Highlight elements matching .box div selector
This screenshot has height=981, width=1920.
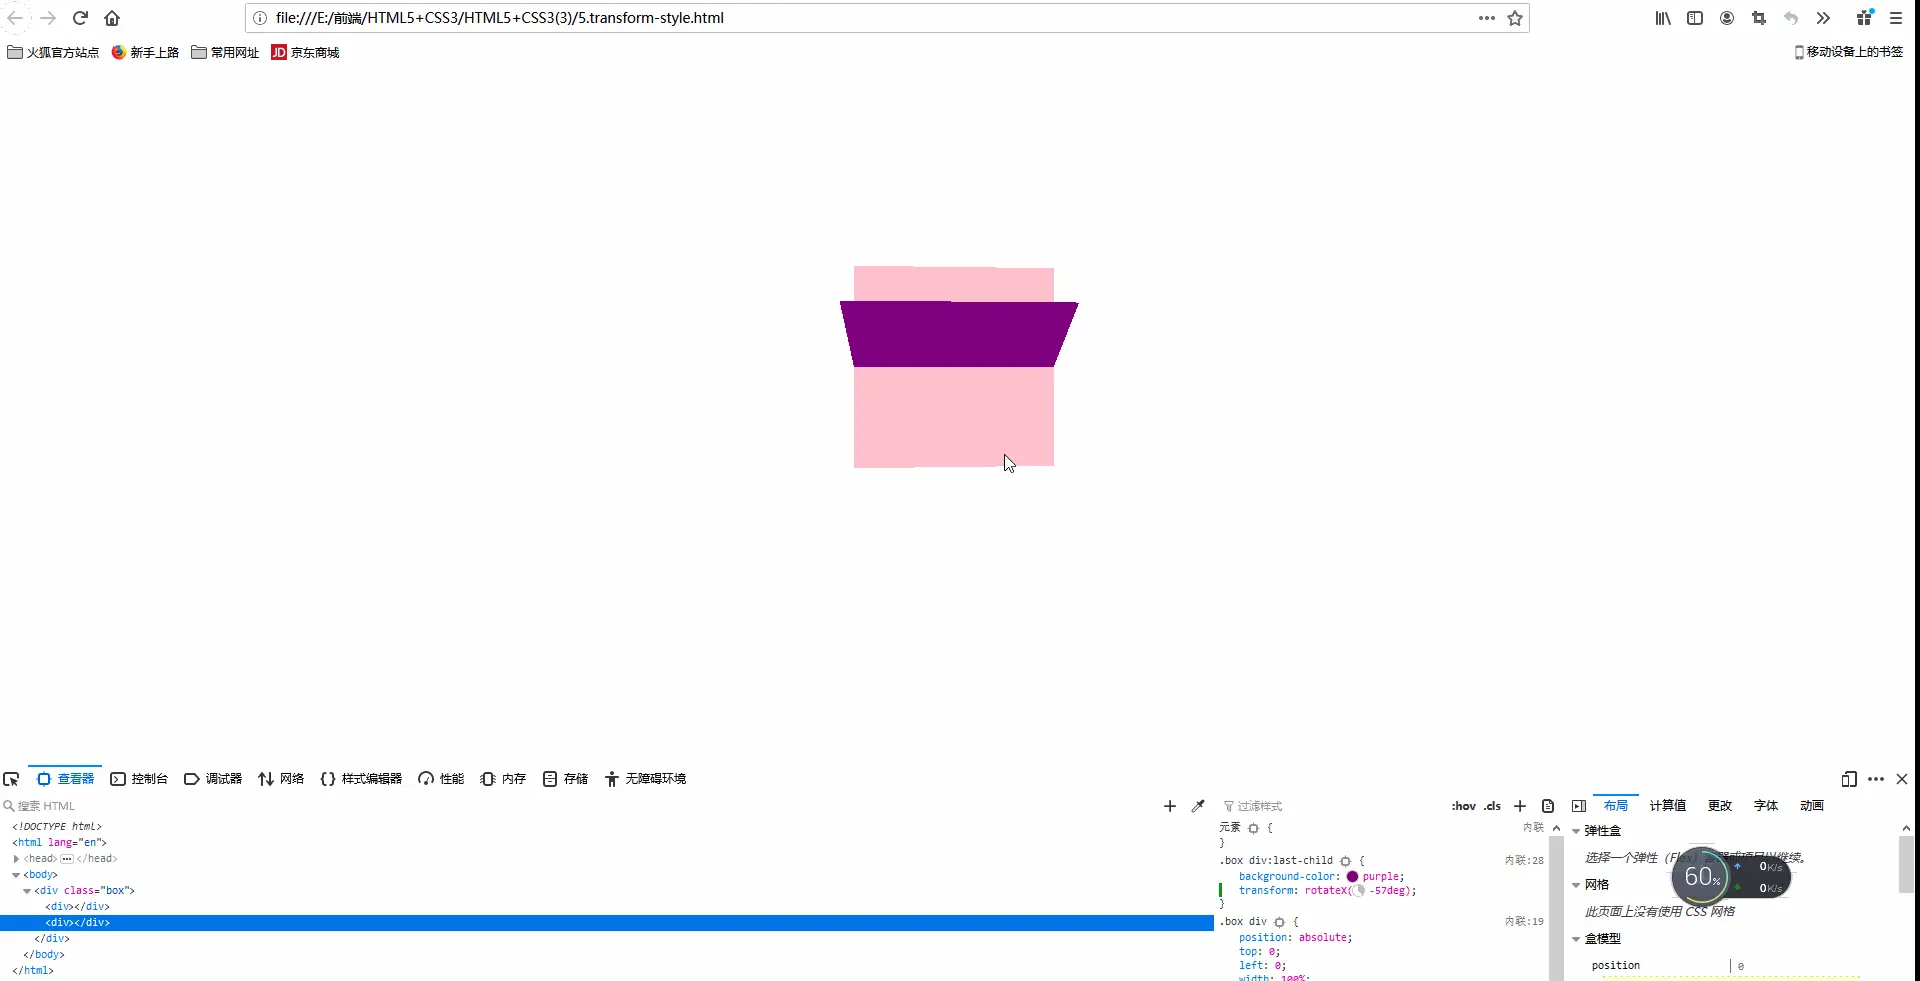[1279, 922]
